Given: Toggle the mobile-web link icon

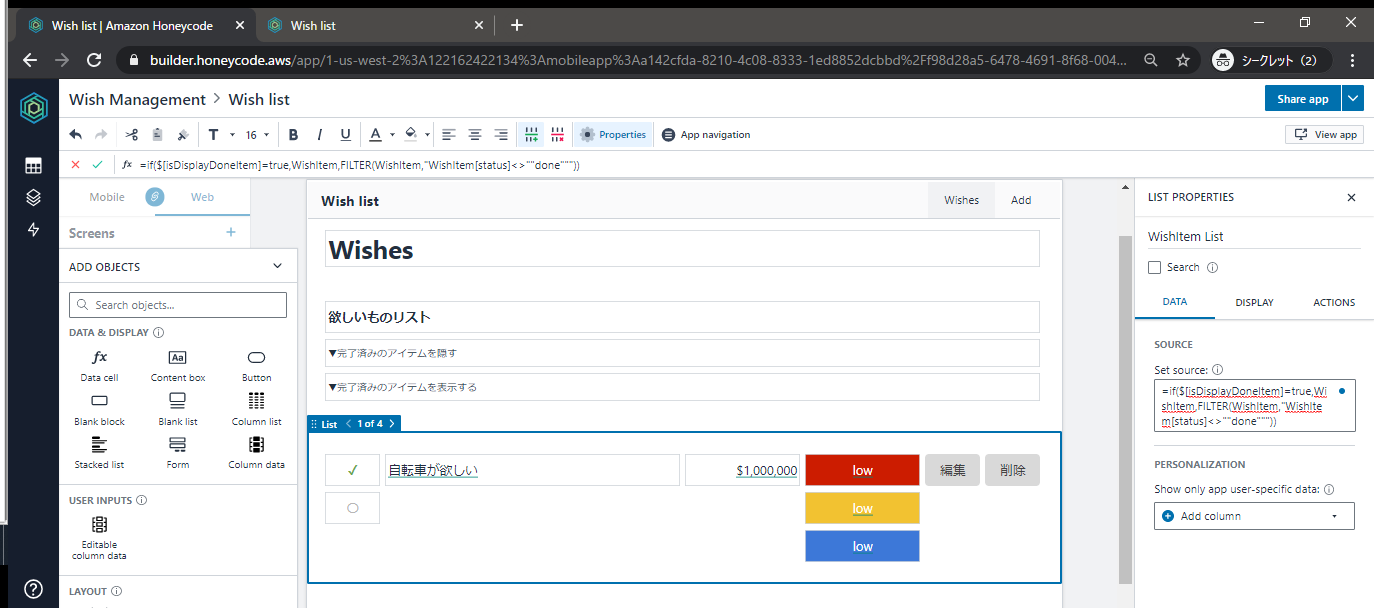Looking at the screenshot, I should pos(154,197).
